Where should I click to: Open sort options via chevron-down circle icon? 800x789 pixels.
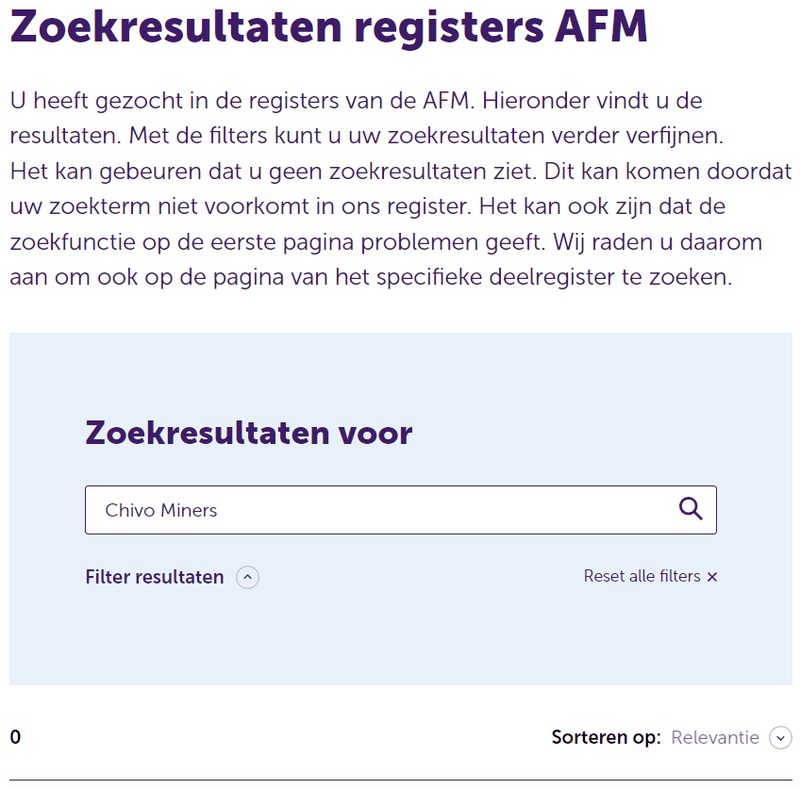[780, 737]
